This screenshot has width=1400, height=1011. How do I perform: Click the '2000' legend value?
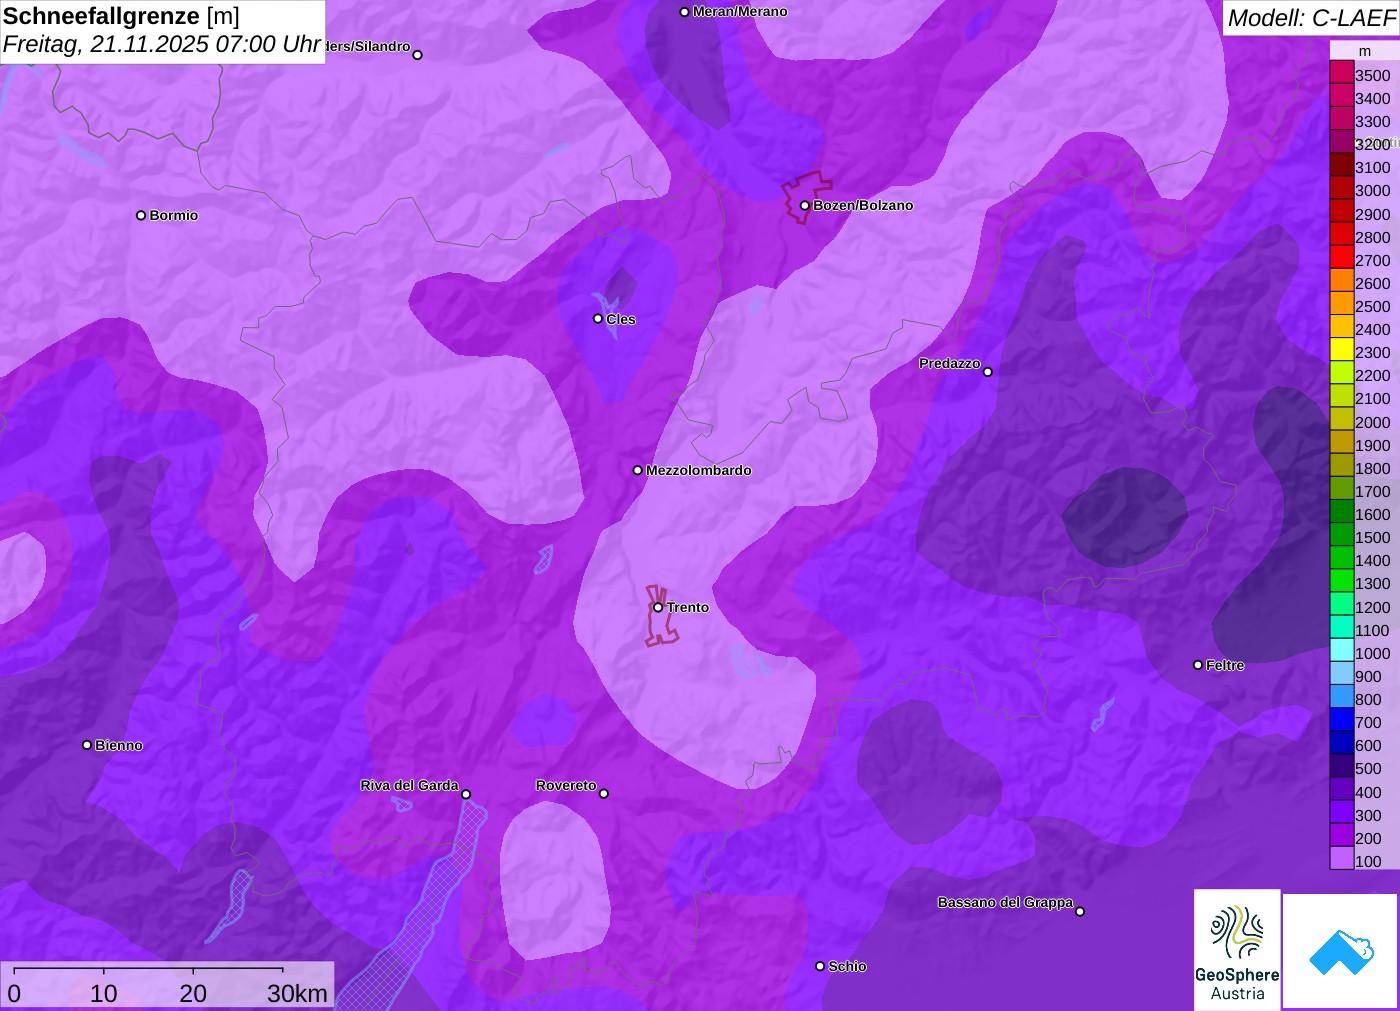tap(1372, 422)
